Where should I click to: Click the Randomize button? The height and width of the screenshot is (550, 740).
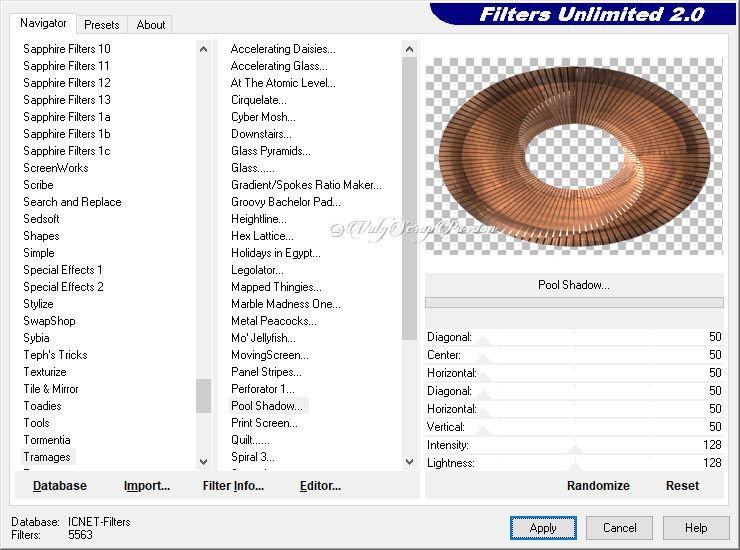pos(598,486)
